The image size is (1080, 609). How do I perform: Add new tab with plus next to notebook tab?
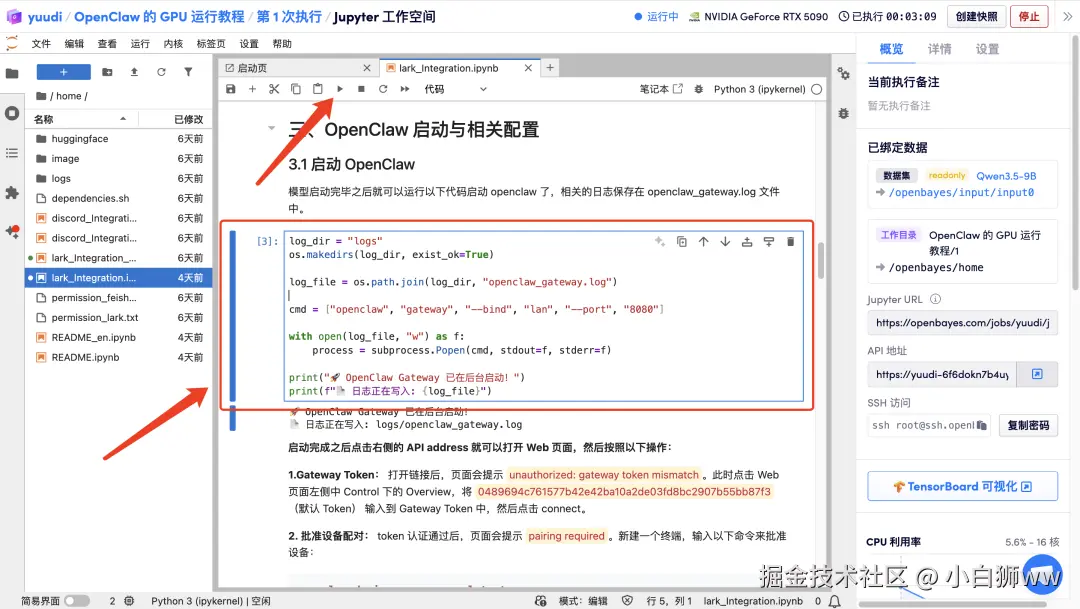point(550,68)
